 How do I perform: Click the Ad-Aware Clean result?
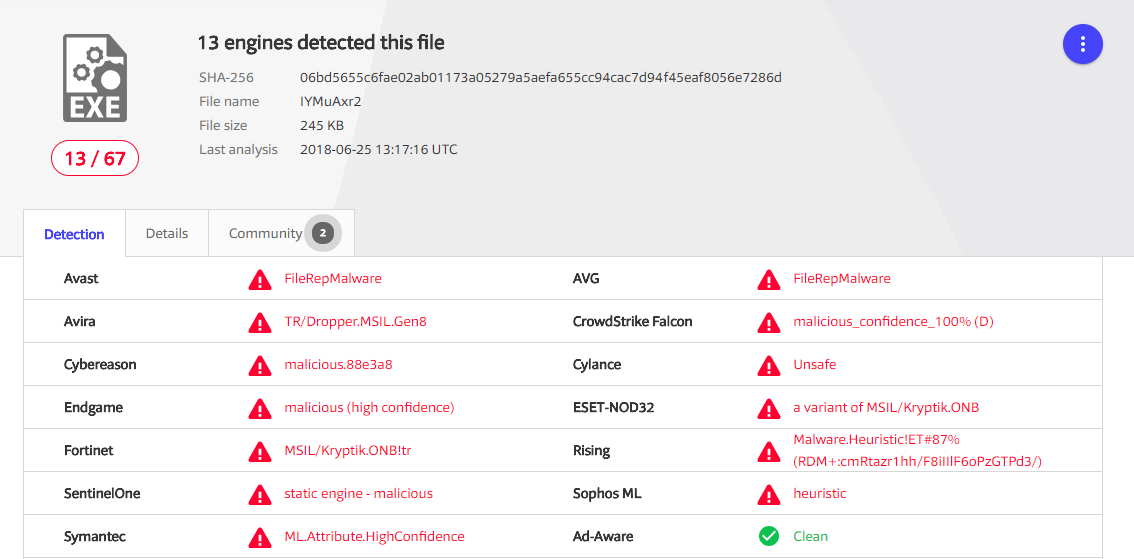pos(811,537)
